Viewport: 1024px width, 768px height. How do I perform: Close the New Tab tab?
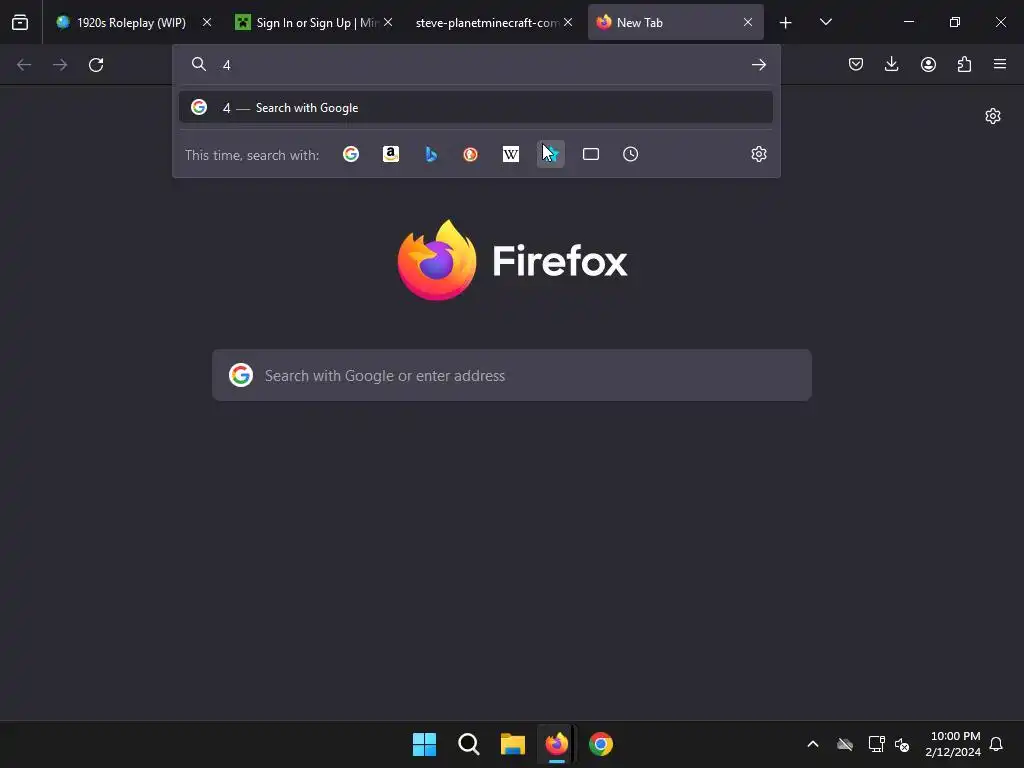pos(748,22)
